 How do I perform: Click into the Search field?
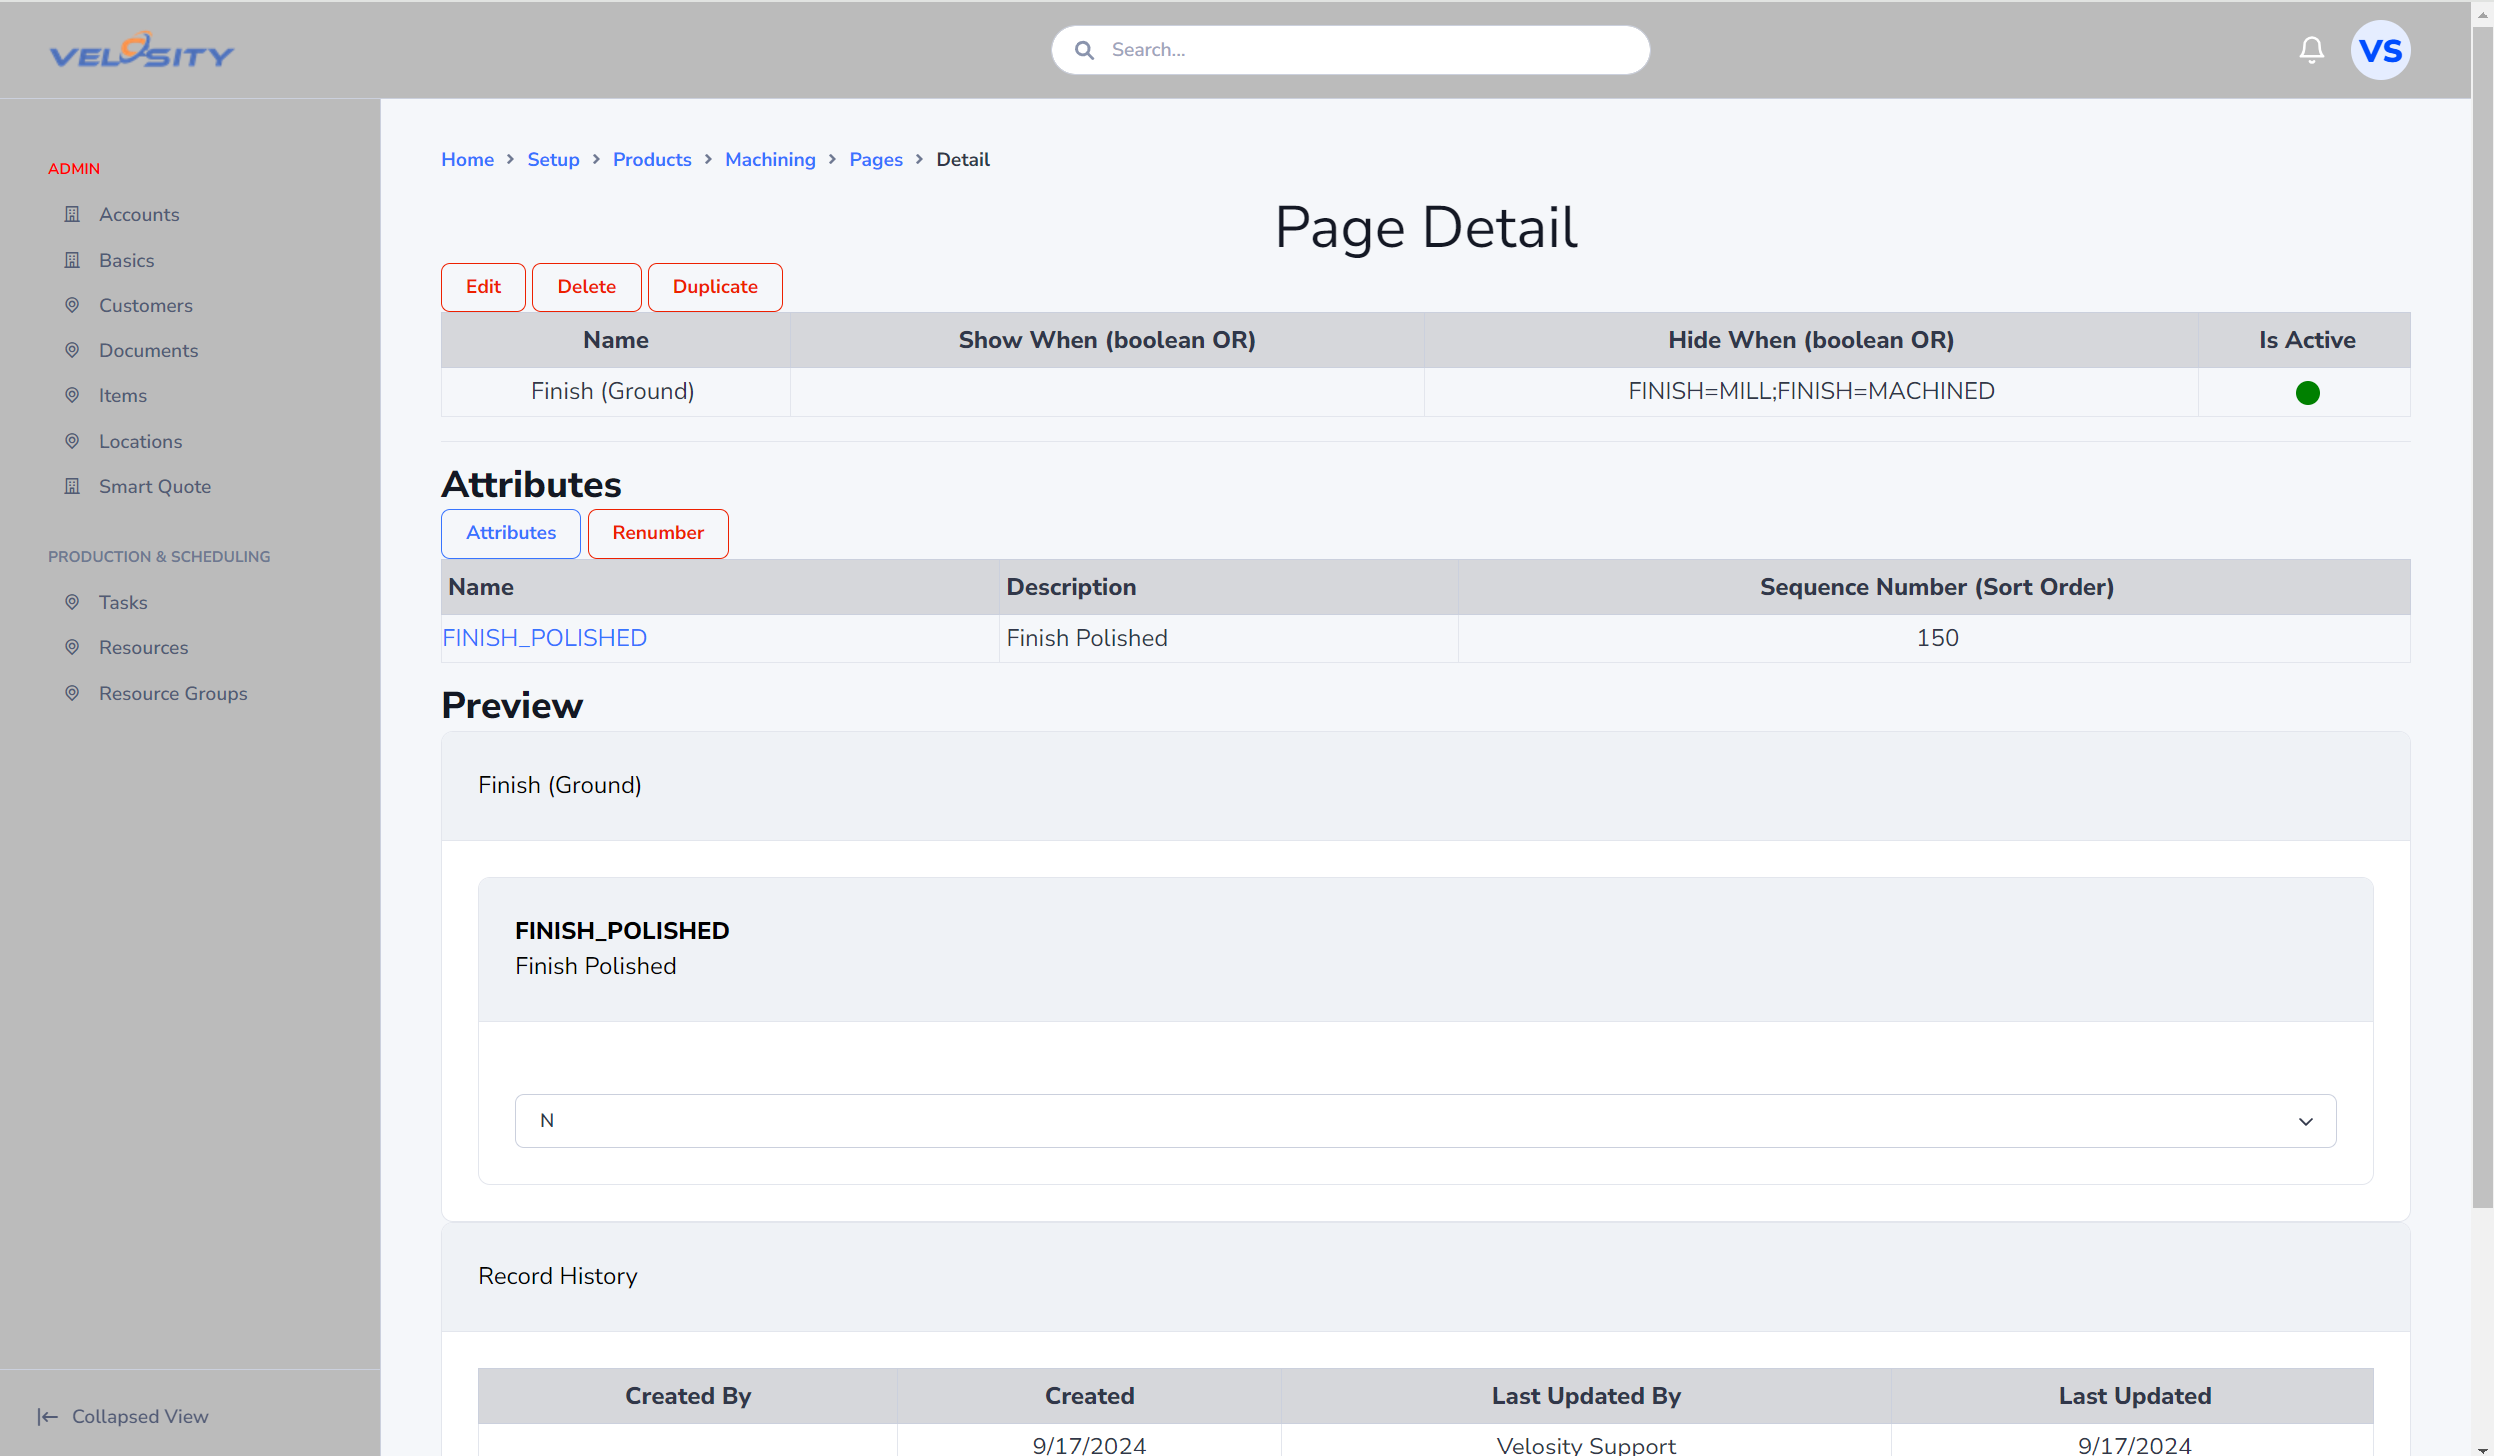point(1350,50)
